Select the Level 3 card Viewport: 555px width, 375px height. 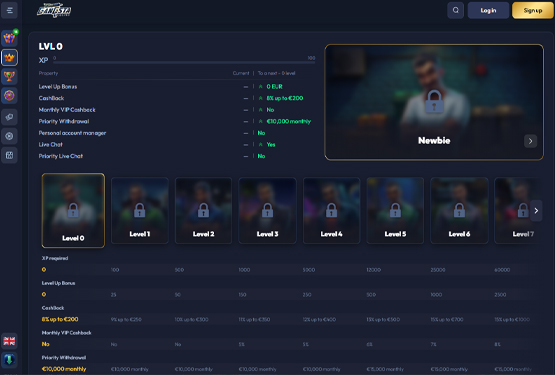click(x=267, y=210)
